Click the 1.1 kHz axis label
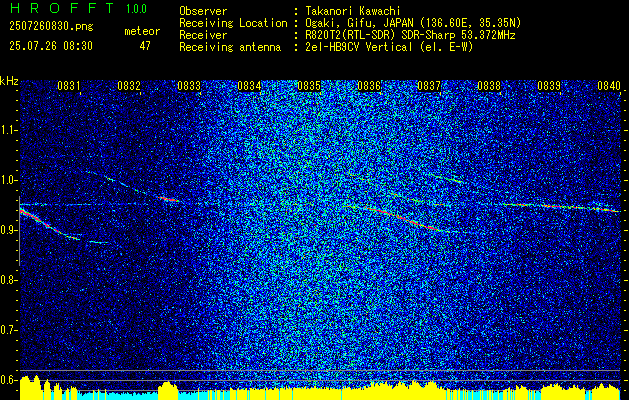 (x=8, y=130)
